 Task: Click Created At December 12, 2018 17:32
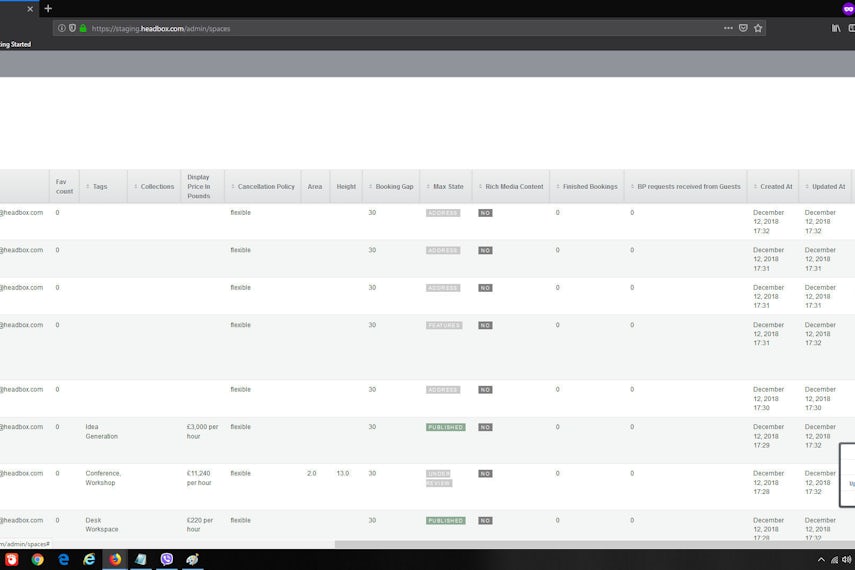click(768, 222)
